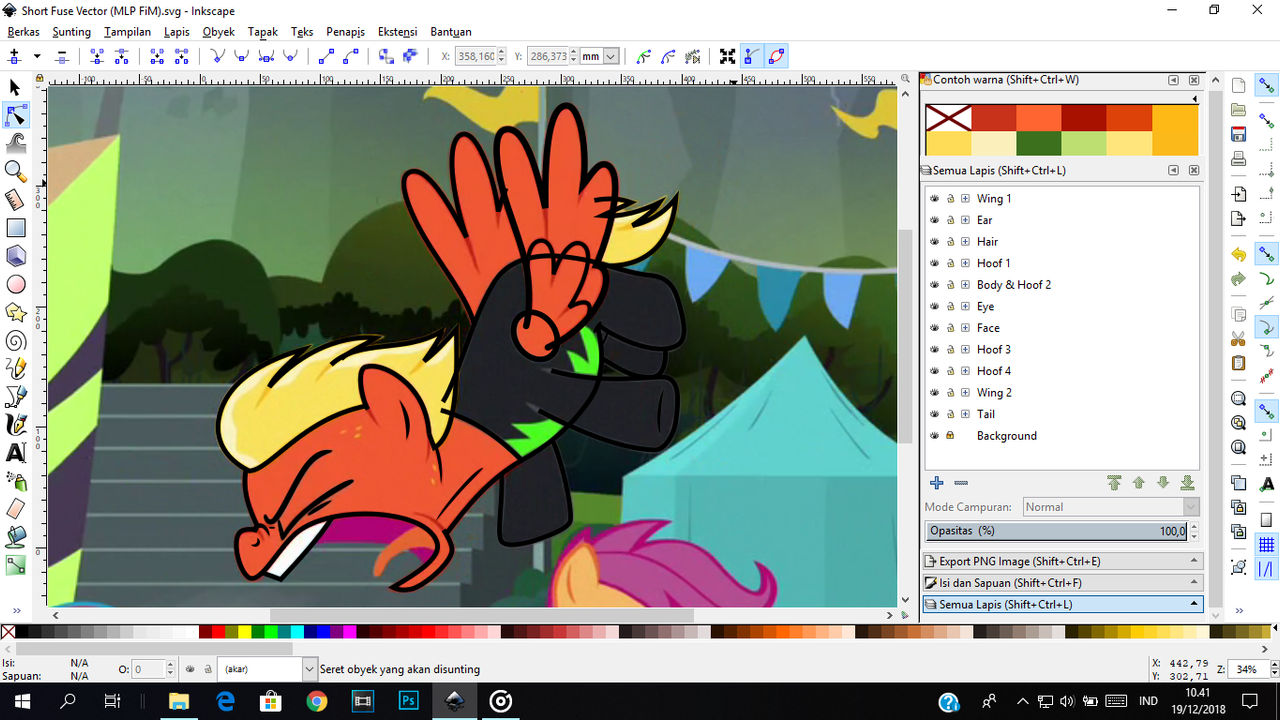Expand the Wing 1 layer tree
The height and width of the screenshot is (720, 1280).
pos(965,198)
